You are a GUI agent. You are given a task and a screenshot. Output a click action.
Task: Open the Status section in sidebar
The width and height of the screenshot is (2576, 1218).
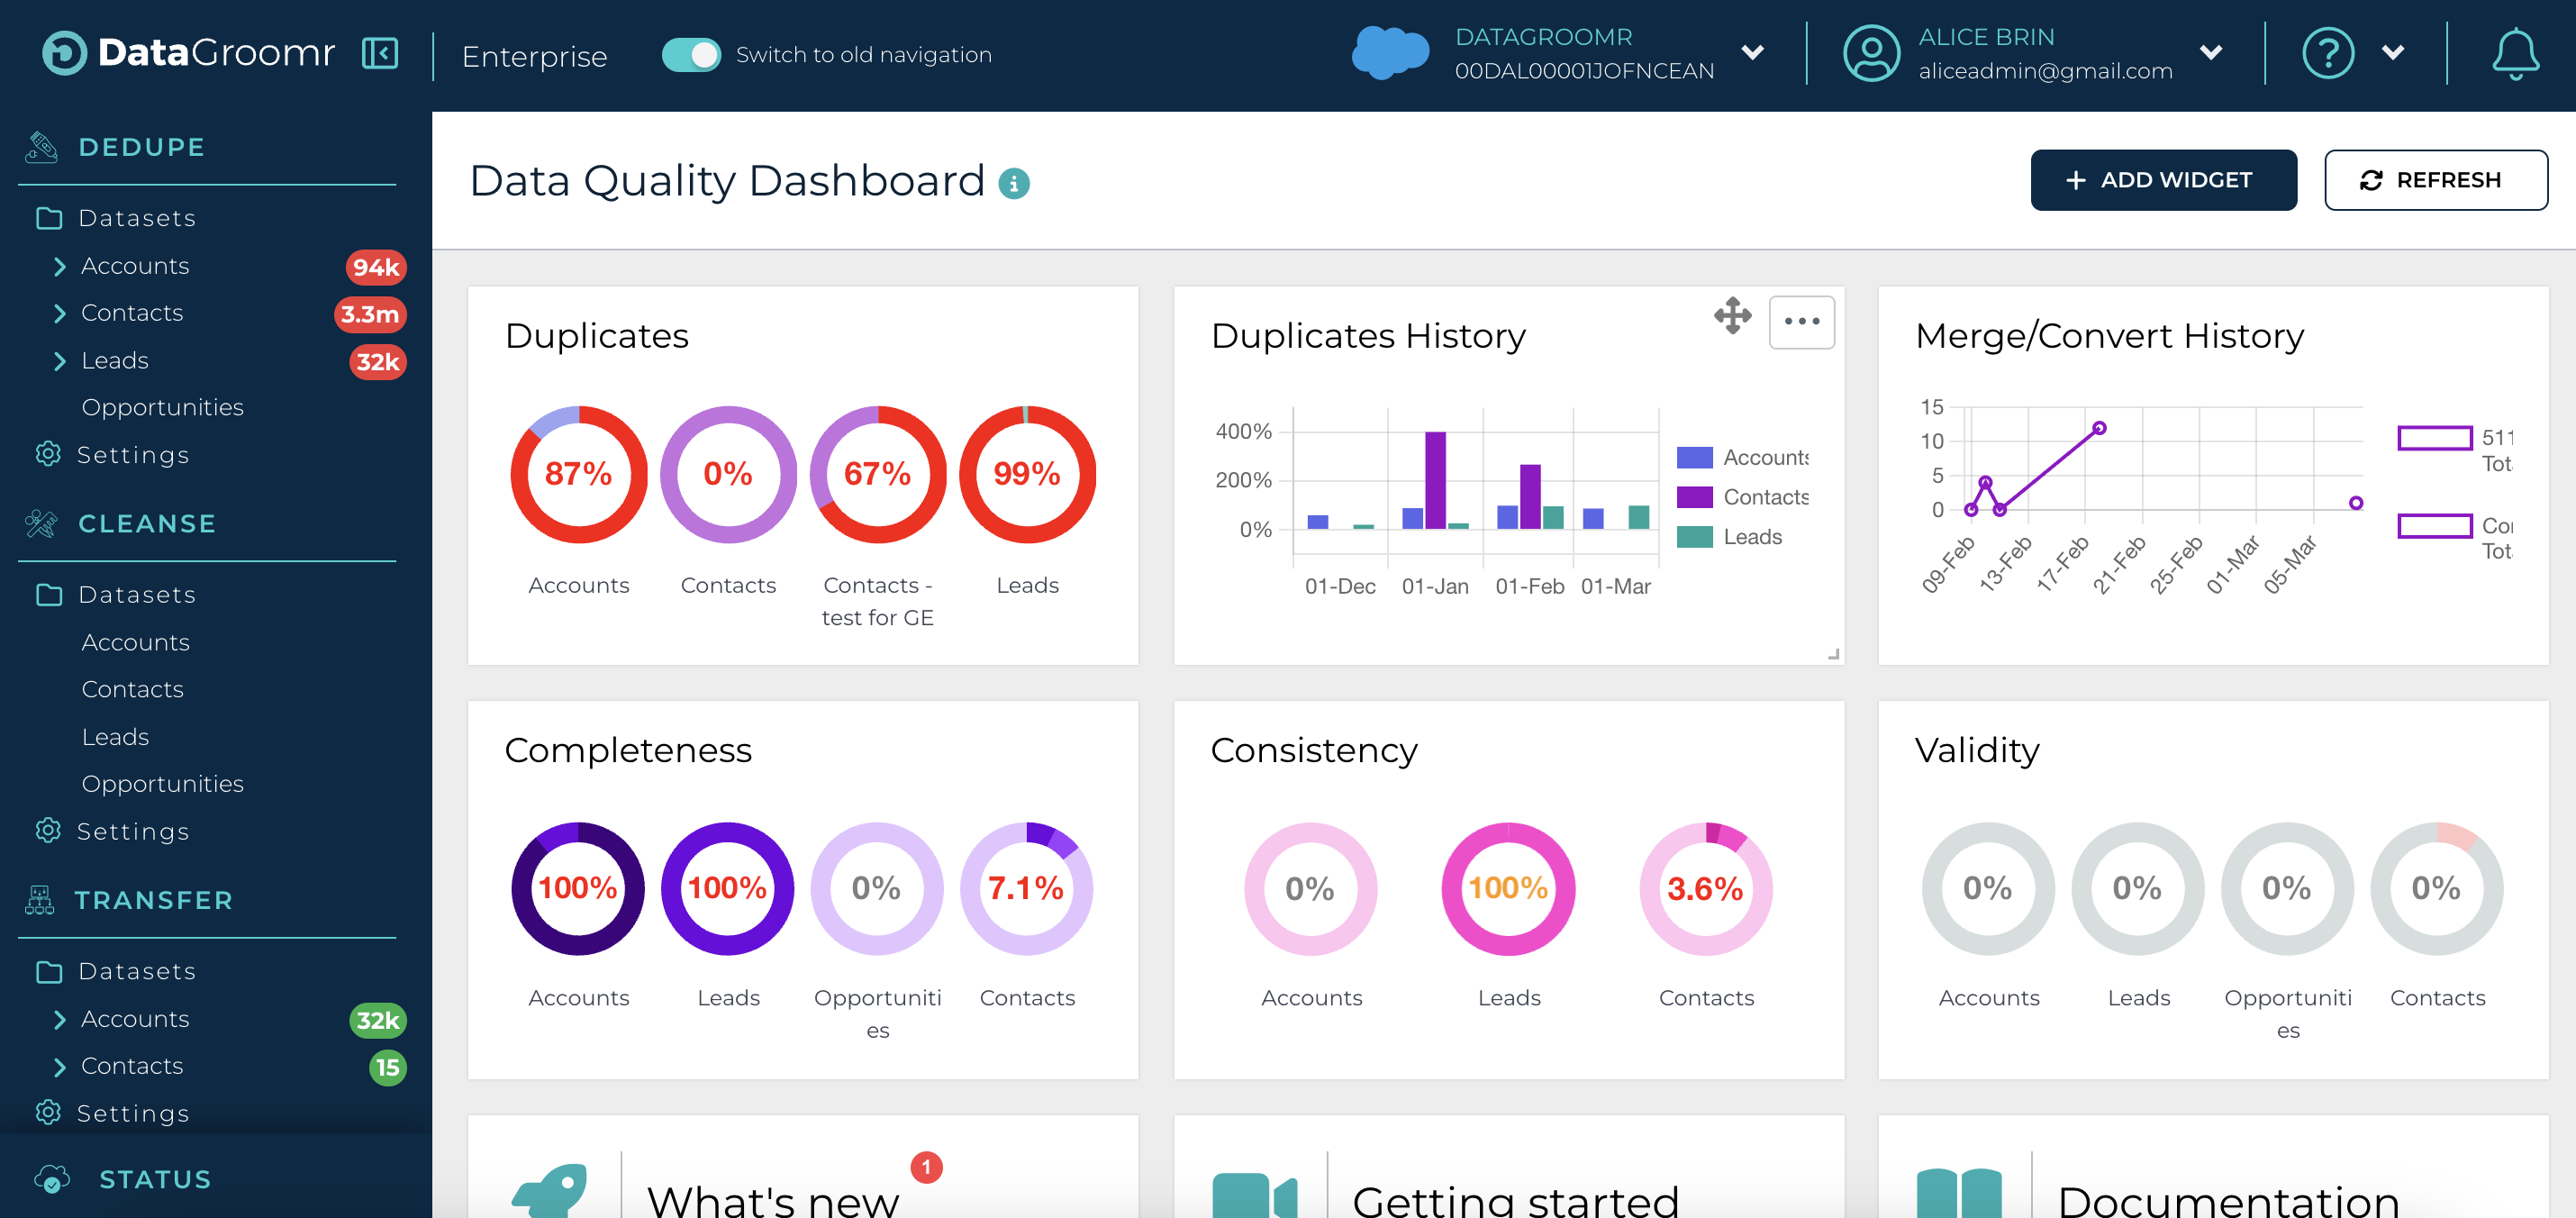tap(155, 1179)
